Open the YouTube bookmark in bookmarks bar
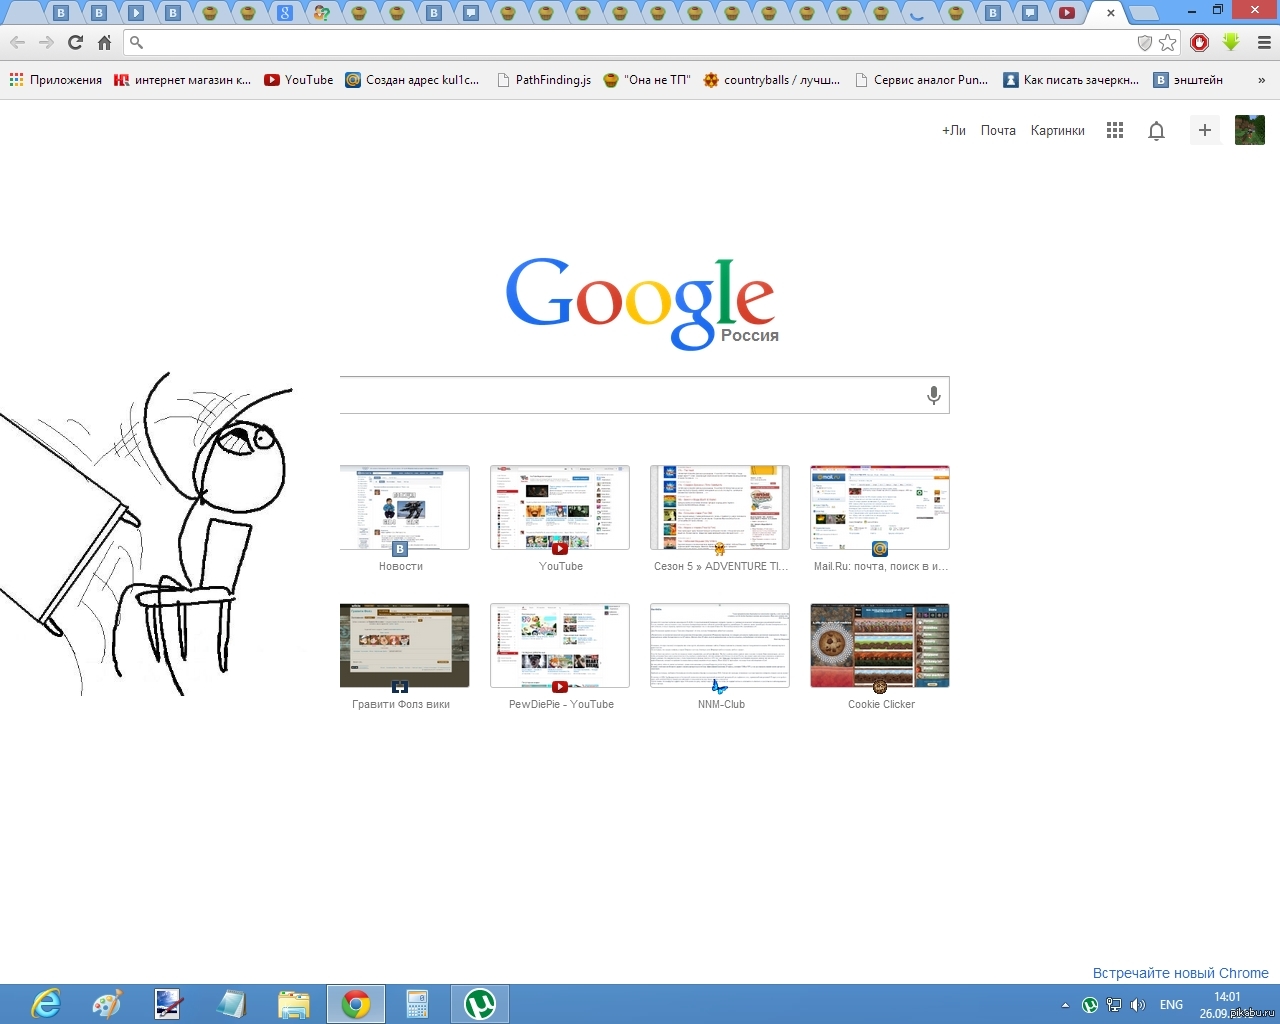1280x1024 pixels. pyautogui.click(x=298, y=80)
